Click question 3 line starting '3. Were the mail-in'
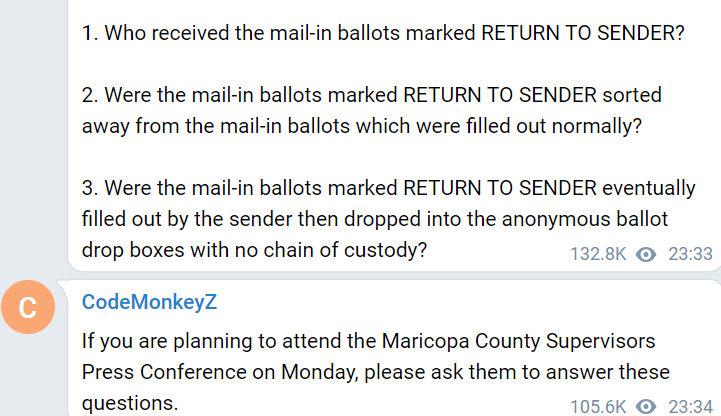This screenshot has height=416, width=721. pos(389,188)
